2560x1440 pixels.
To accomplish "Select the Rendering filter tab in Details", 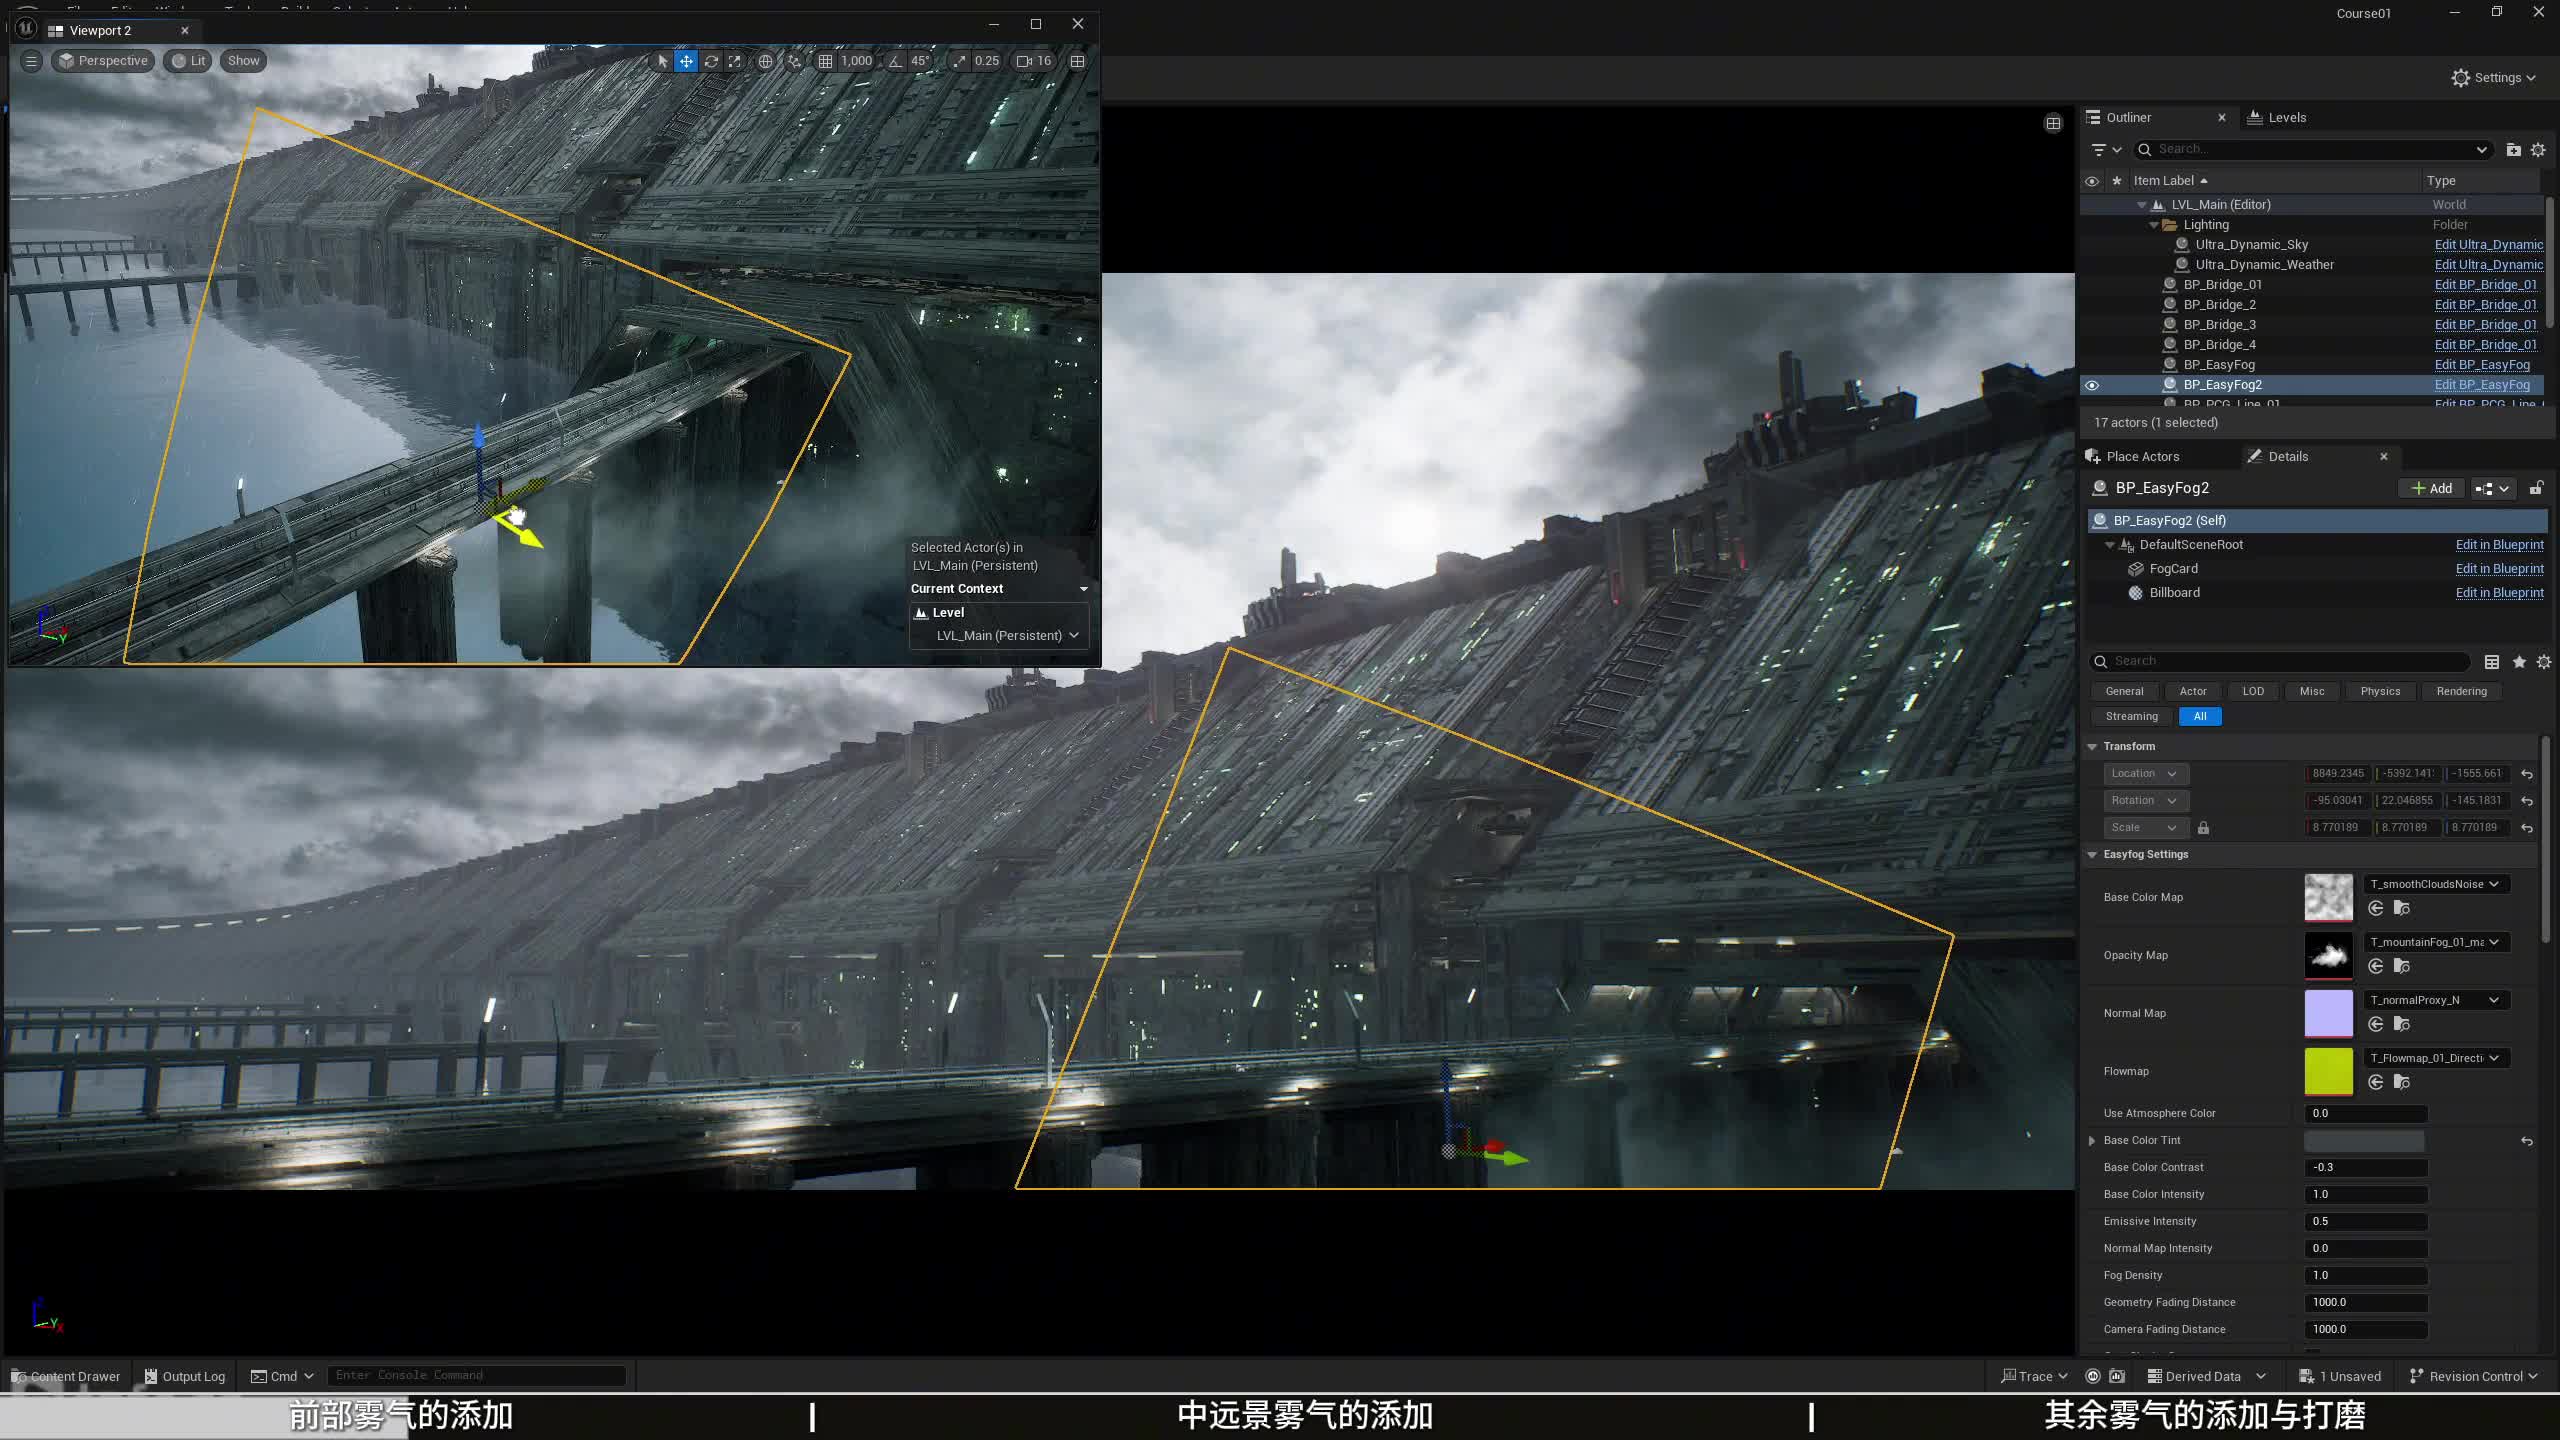I will [2461, 691].
